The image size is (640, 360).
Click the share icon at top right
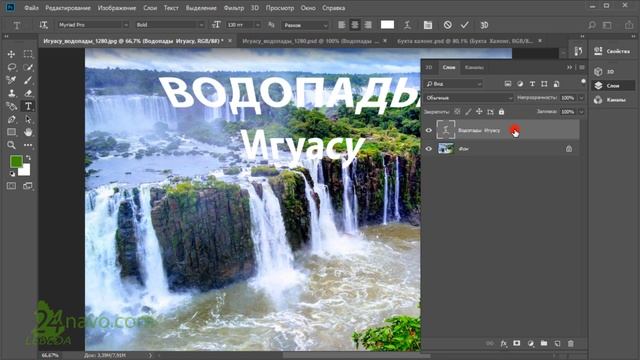tap(629, 25)
